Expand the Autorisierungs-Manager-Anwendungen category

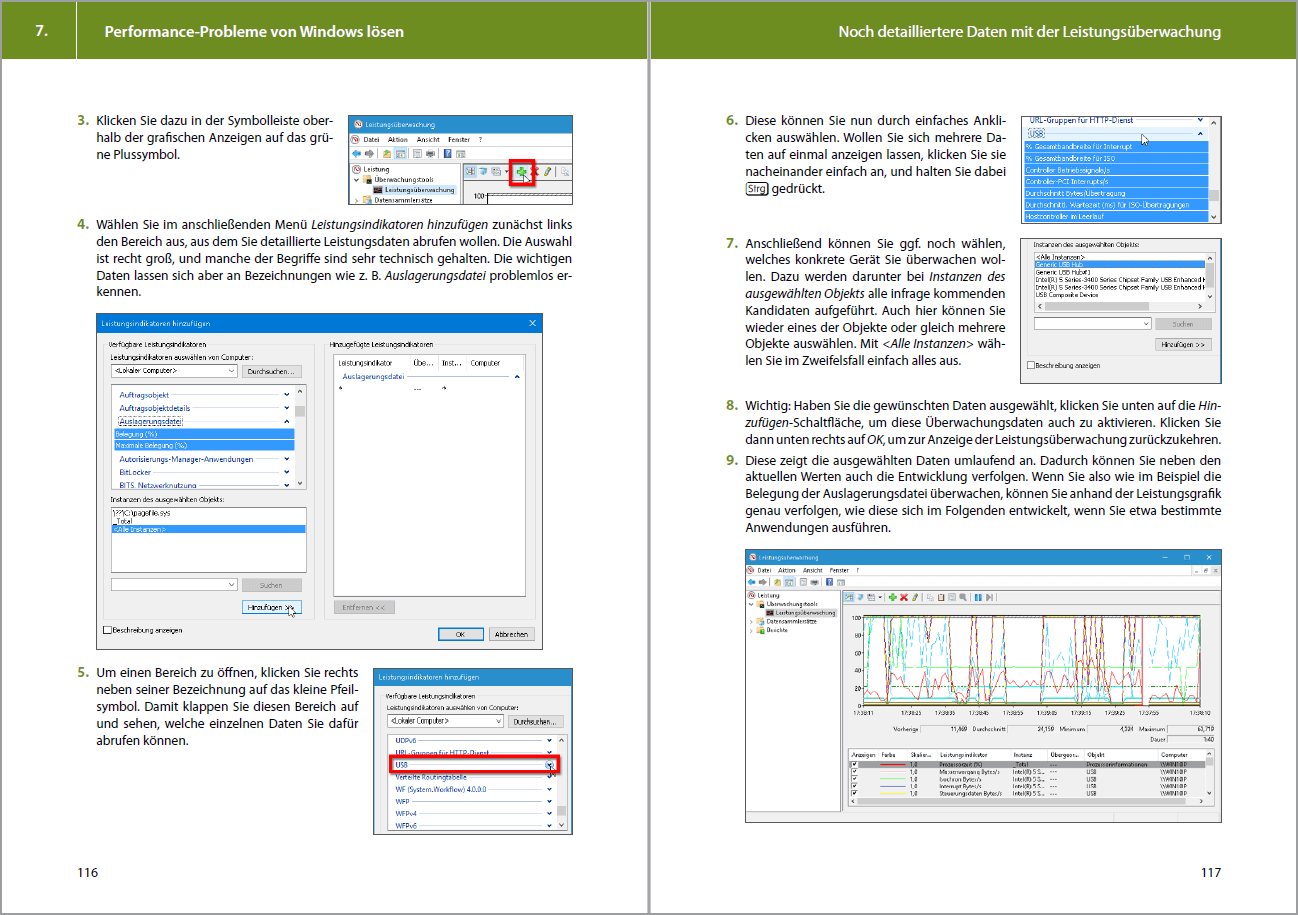286,459
